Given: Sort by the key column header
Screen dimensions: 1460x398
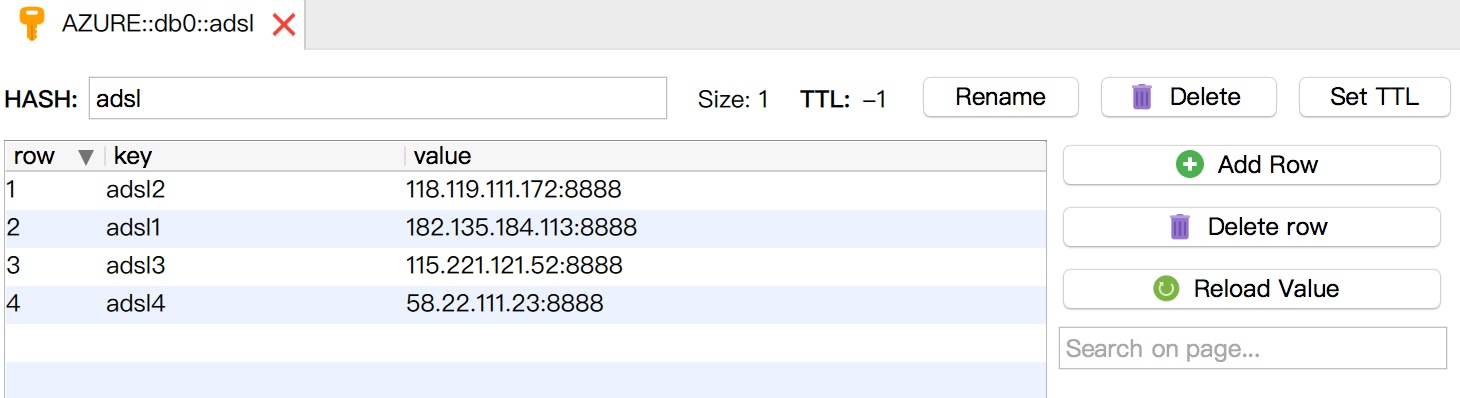Looking at the screenshot, I should [254, 156].
